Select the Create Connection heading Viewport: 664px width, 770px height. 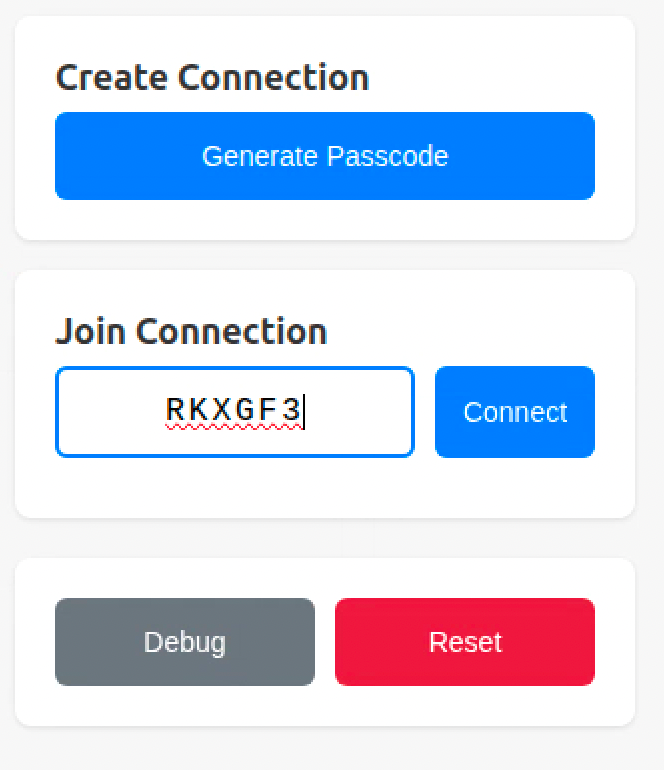tap(212, 78)
